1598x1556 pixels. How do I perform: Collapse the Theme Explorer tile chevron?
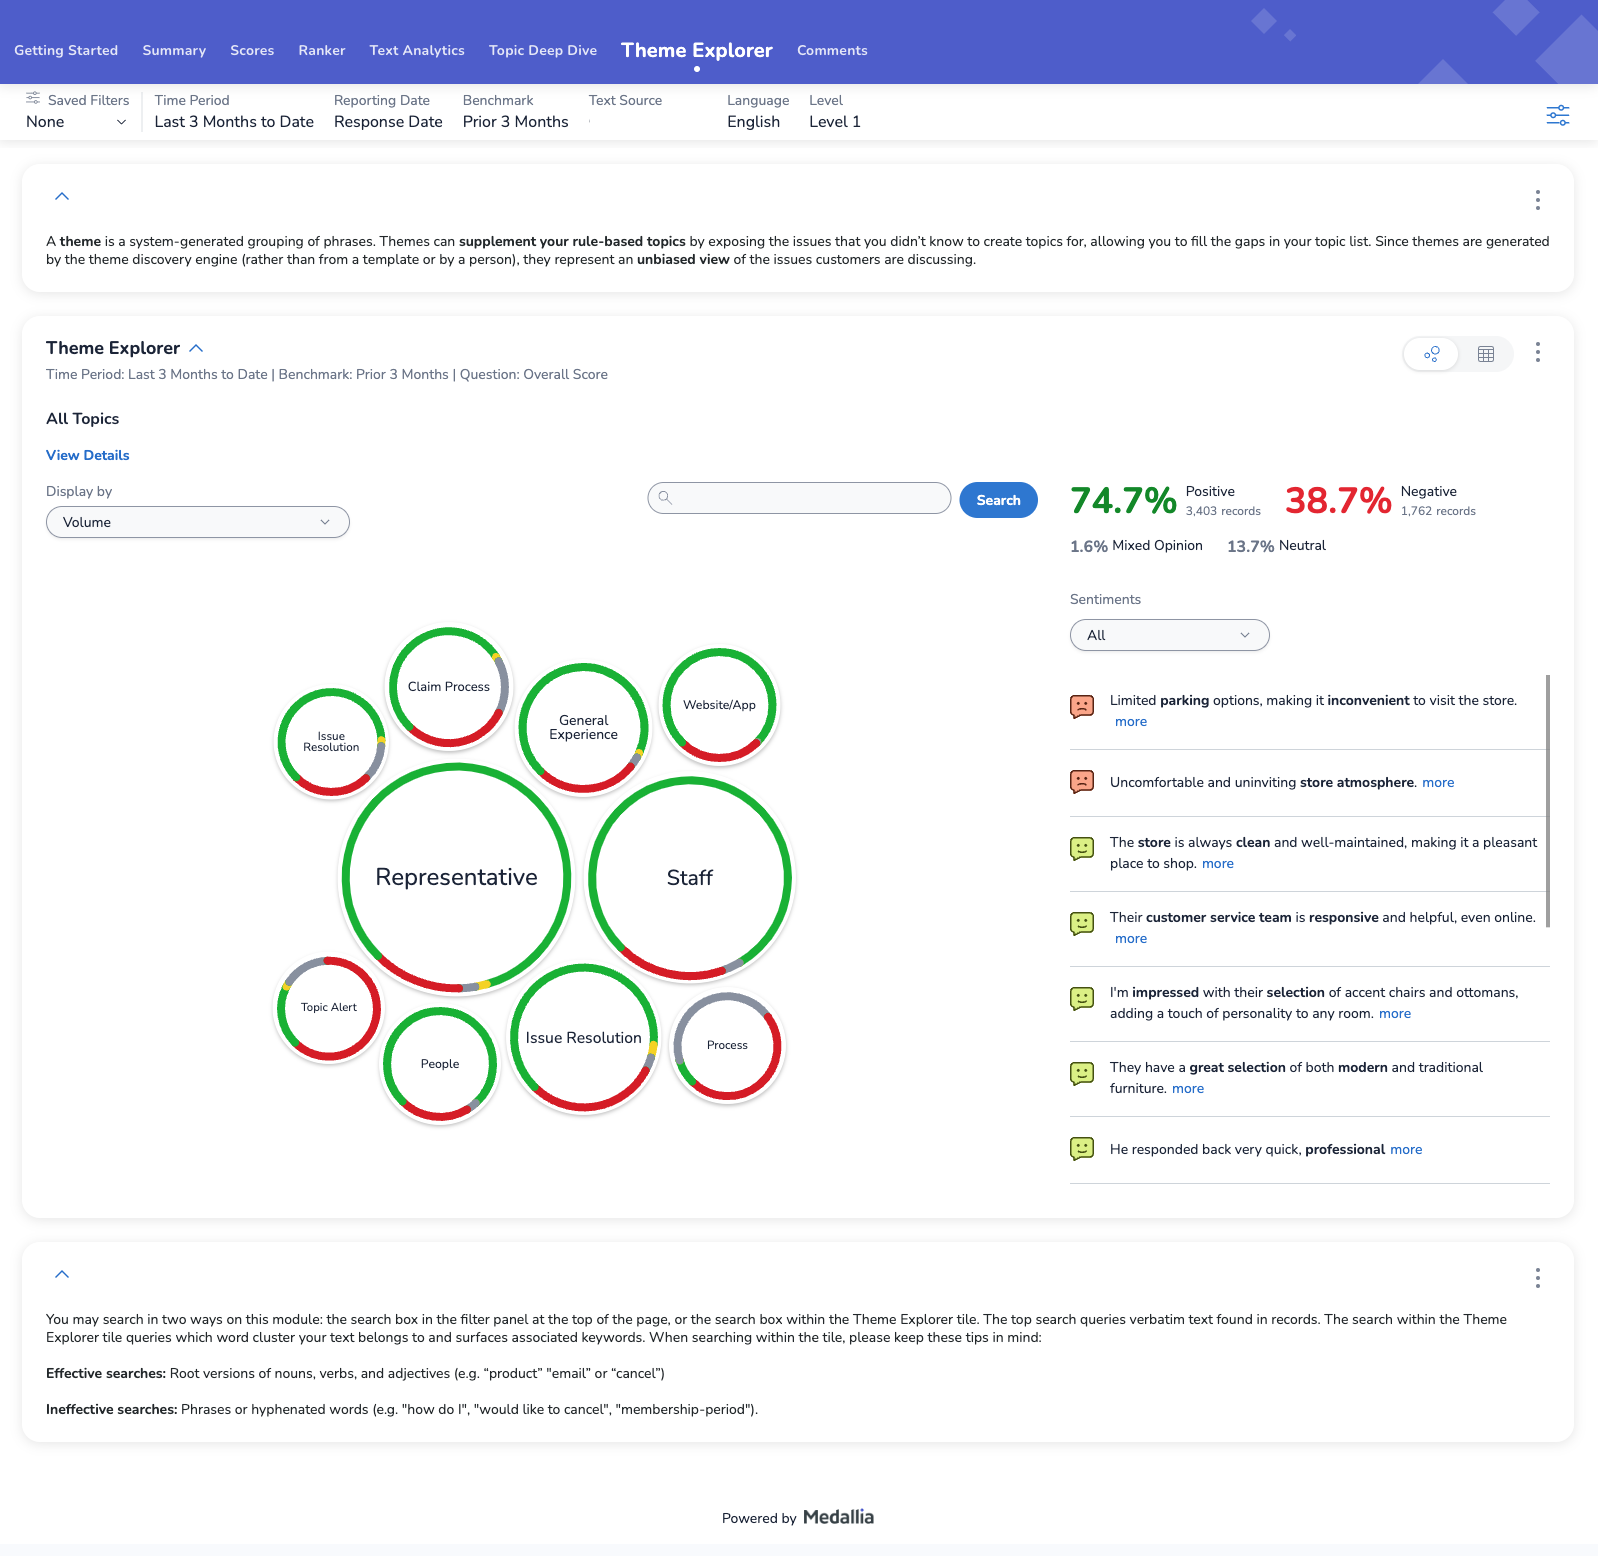197,348
